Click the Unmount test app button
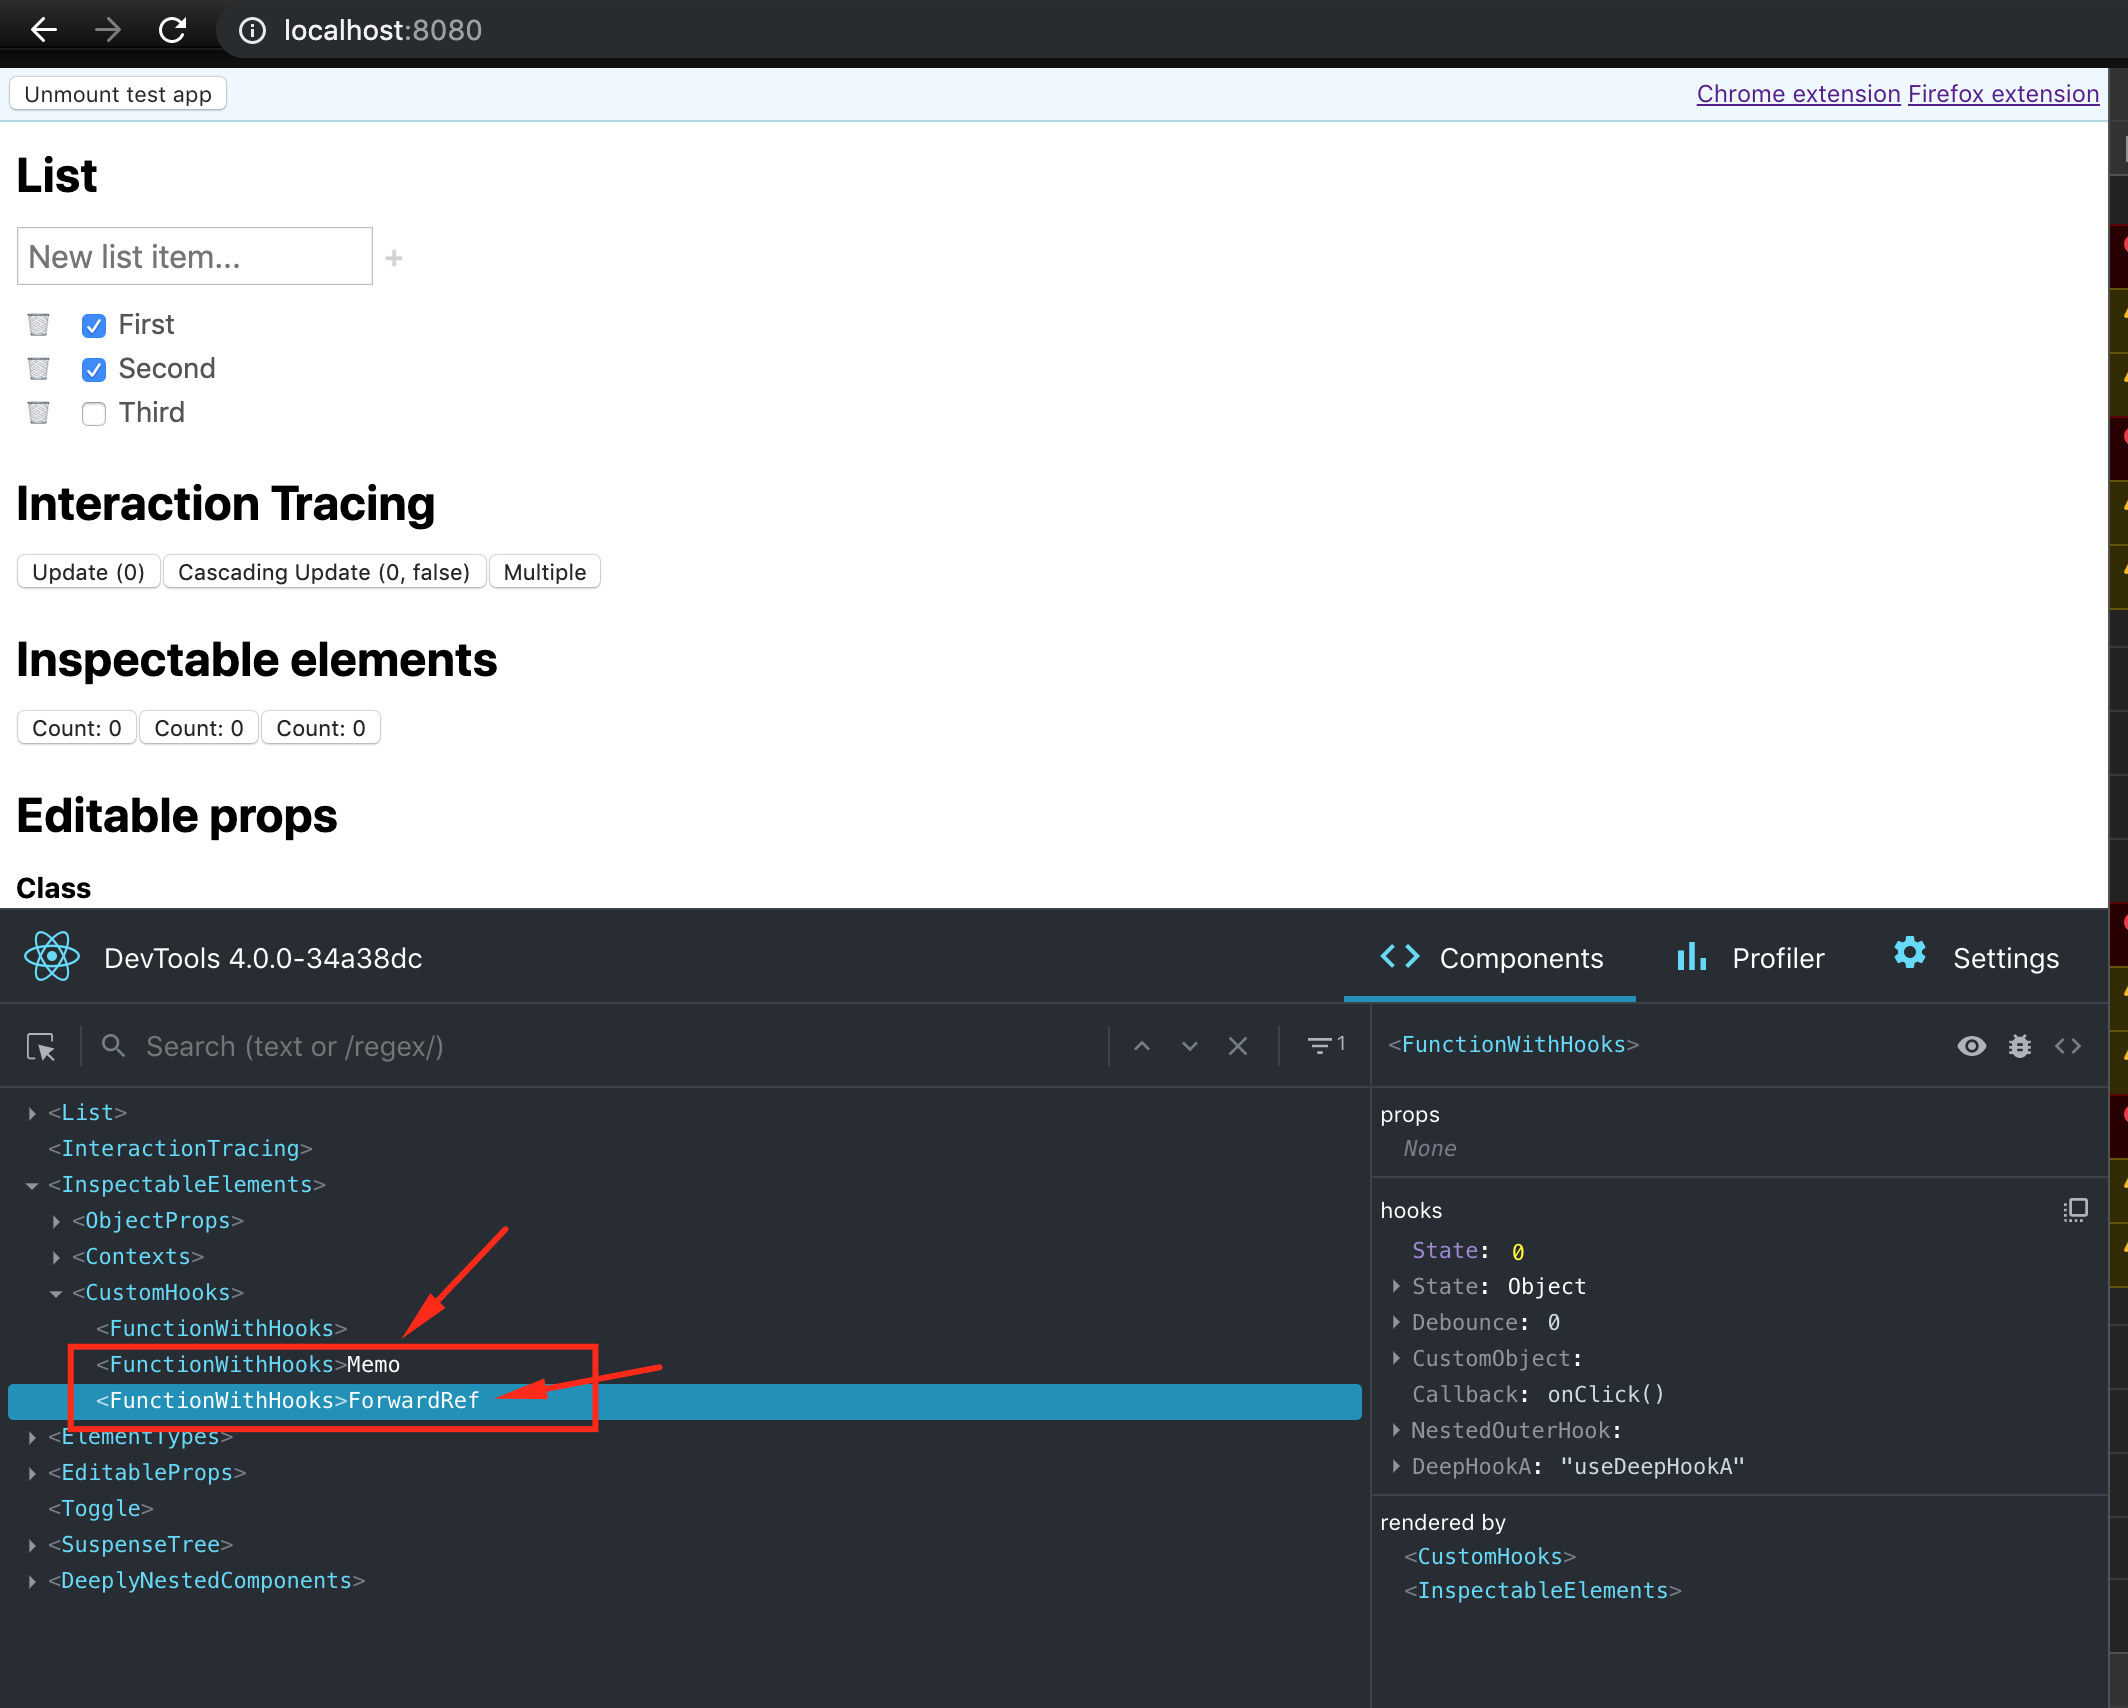Viewport: 2128px width, 1708px height. (117, 93)
